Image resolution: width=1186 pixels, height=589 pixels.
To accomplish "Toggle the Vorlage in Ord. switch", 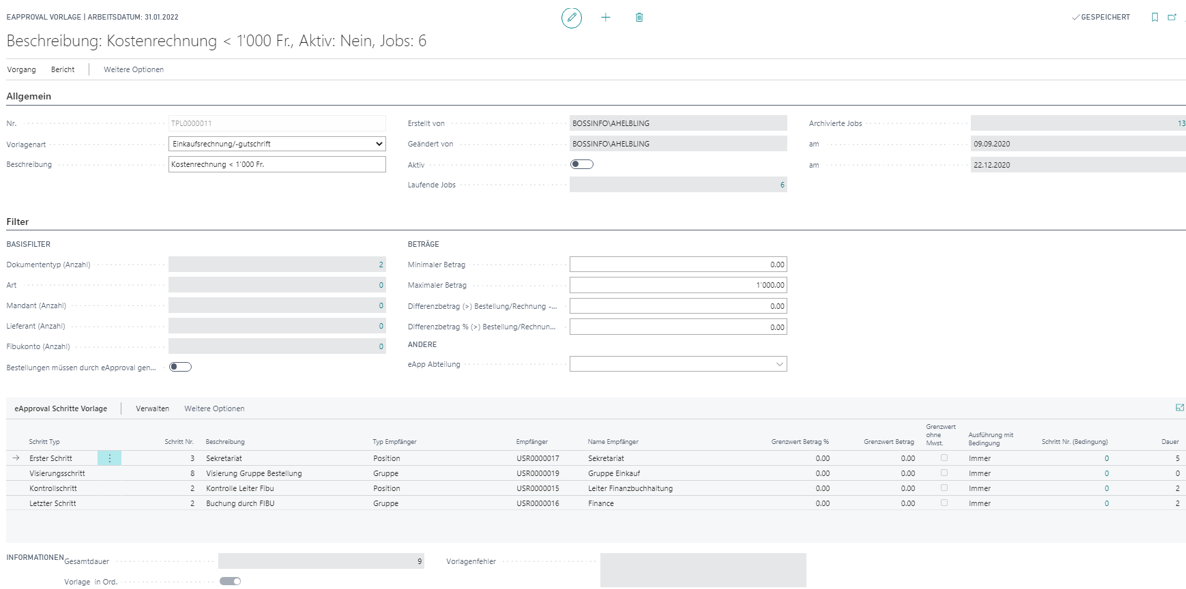I will (x=230, y=581).
